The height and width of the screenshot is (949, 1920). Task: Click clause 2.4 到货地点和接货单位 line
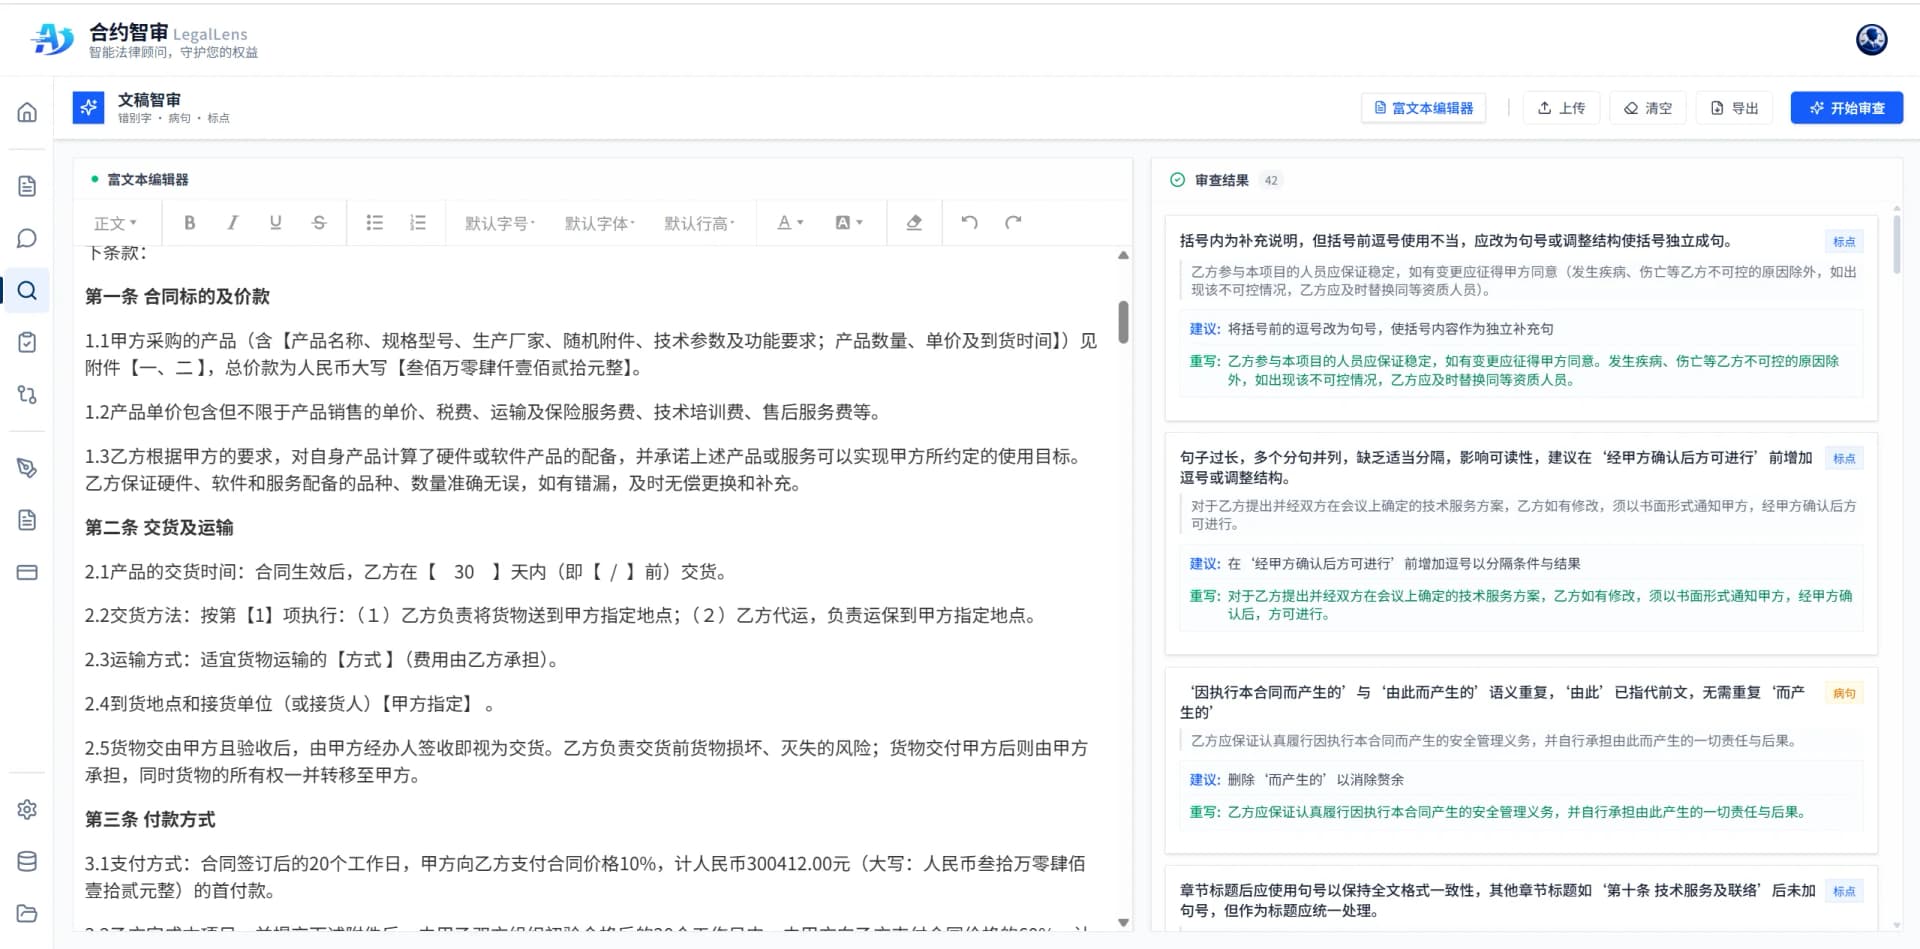289,704
